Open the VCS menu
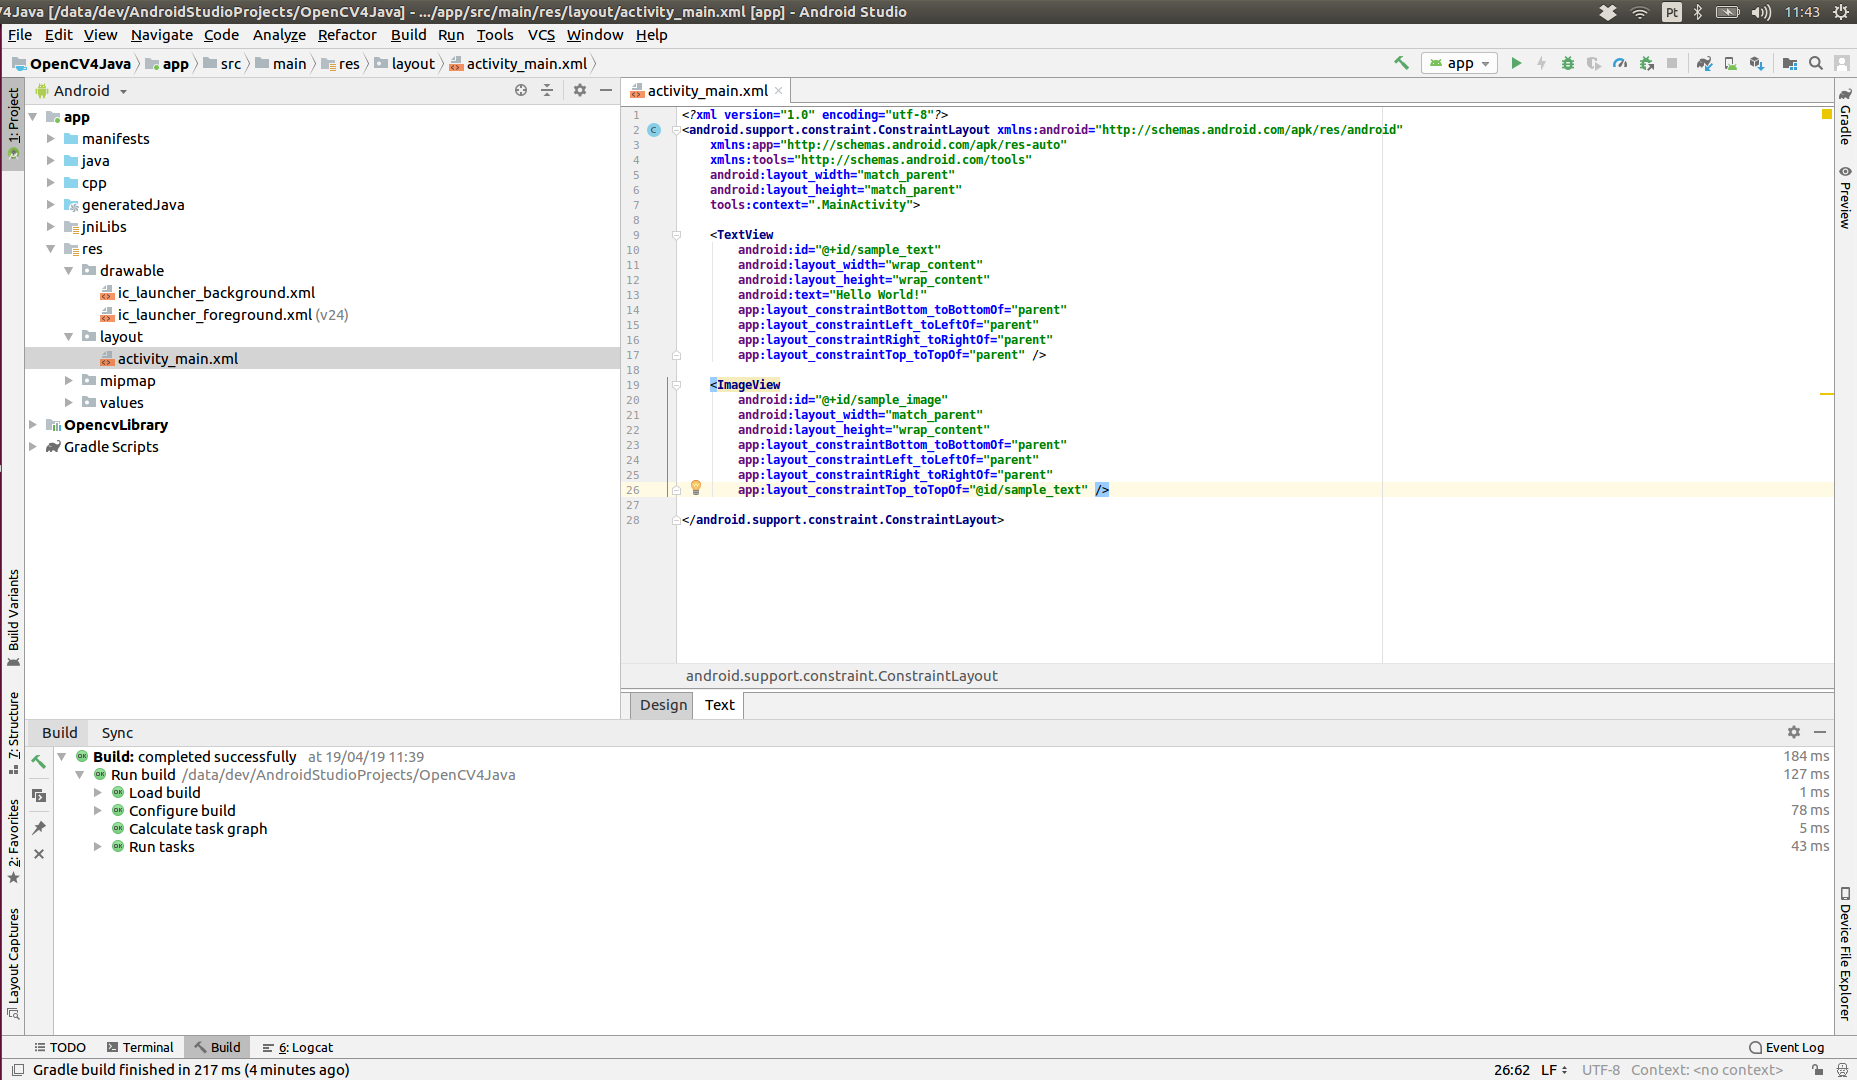 tap(541, 35)
